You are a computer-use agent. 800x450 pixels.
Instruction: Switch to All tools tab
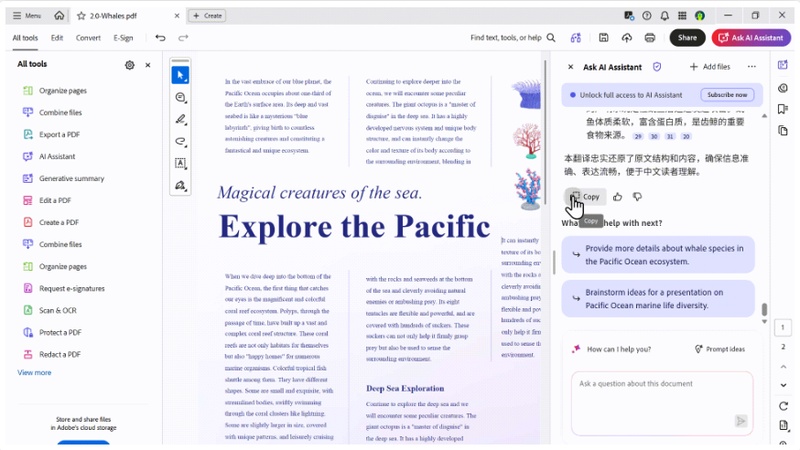point(25,38)
